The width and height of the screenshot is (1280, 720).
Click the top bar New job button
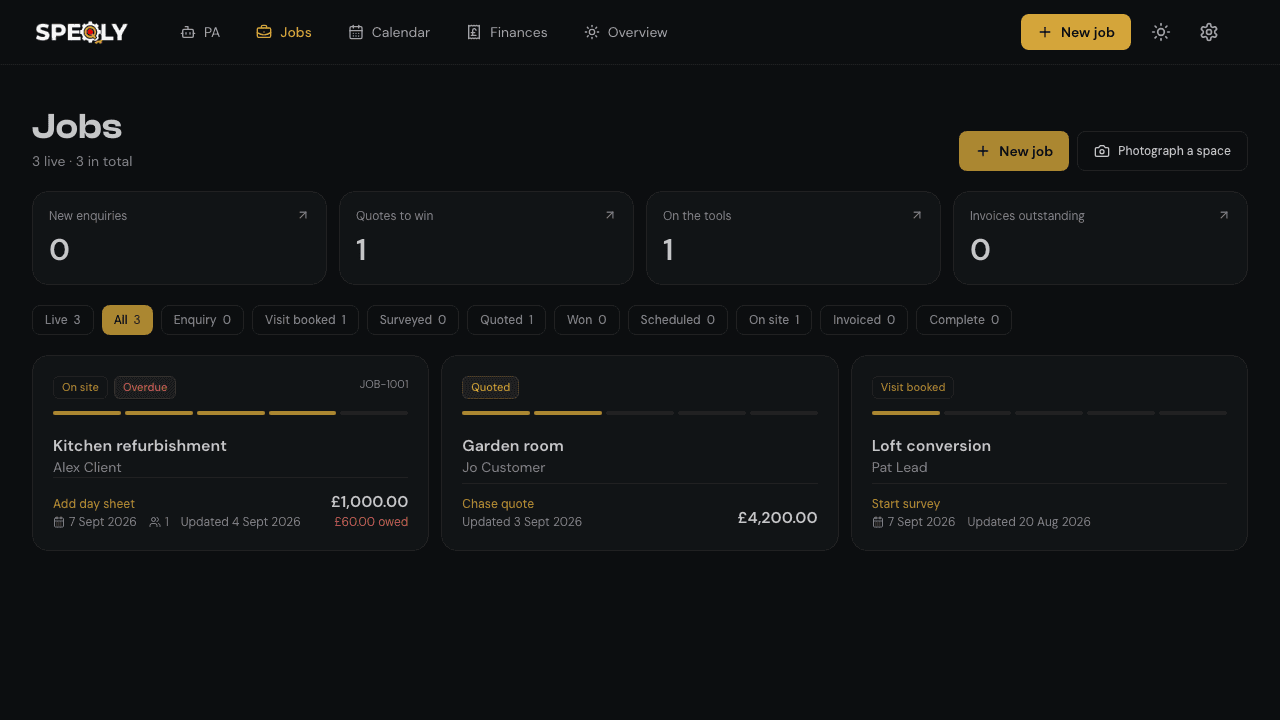[x=1076, y=32]
